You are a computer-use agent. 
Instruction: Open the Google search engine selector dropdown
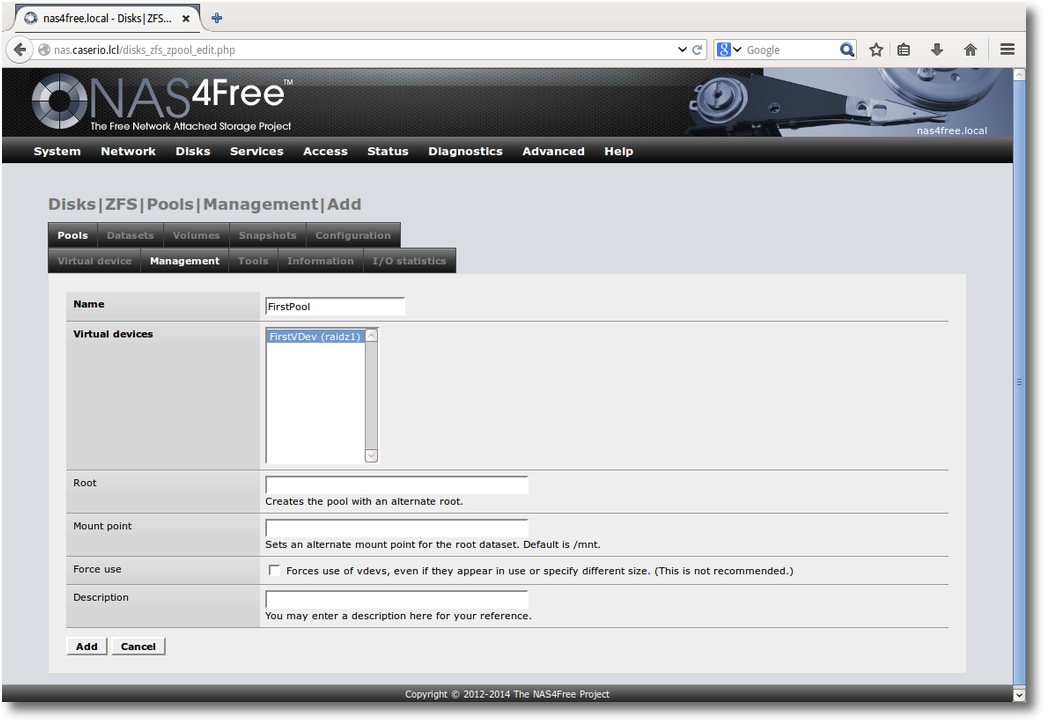tap(729, 49)
